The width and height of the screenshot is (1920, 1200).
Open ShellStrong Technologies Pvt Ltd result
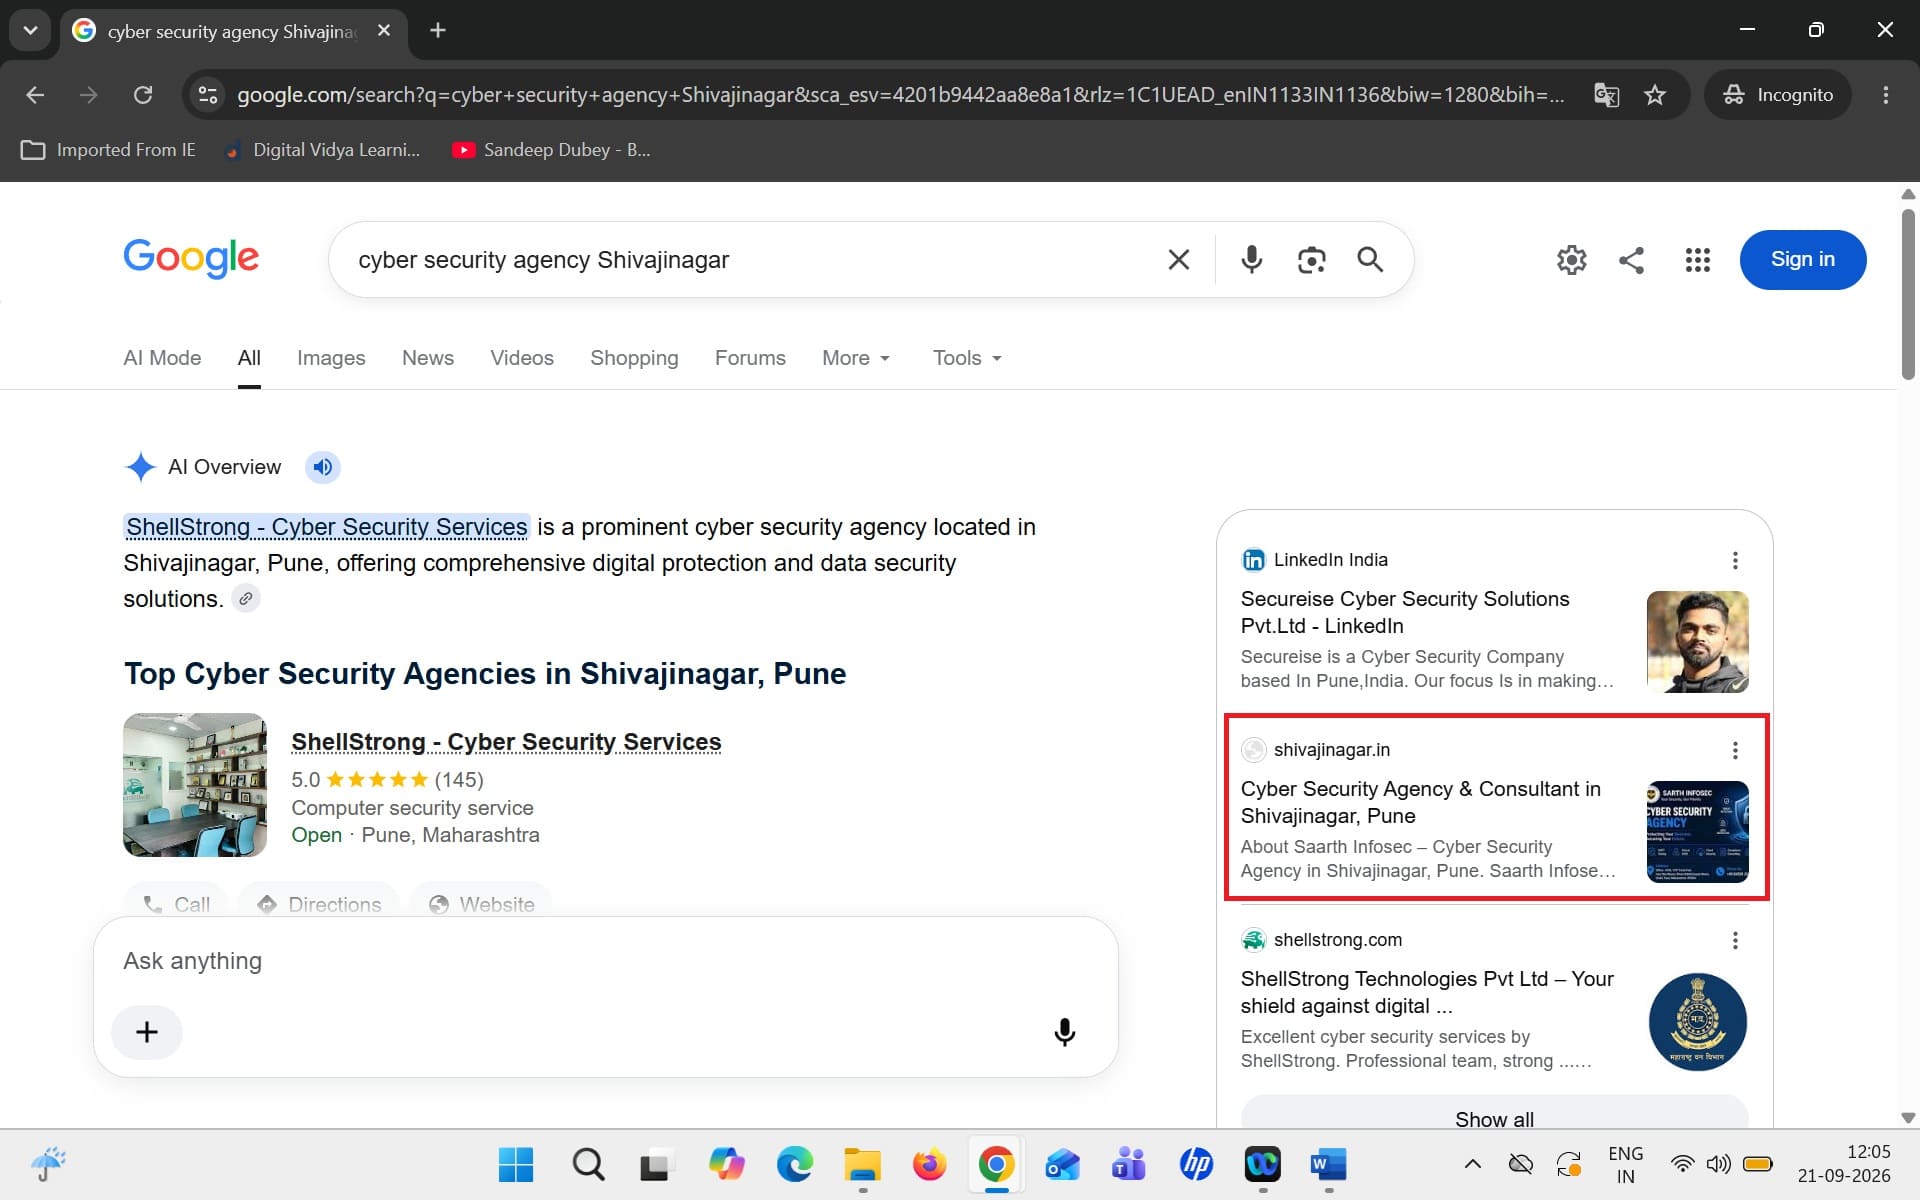click(1427, 992)
